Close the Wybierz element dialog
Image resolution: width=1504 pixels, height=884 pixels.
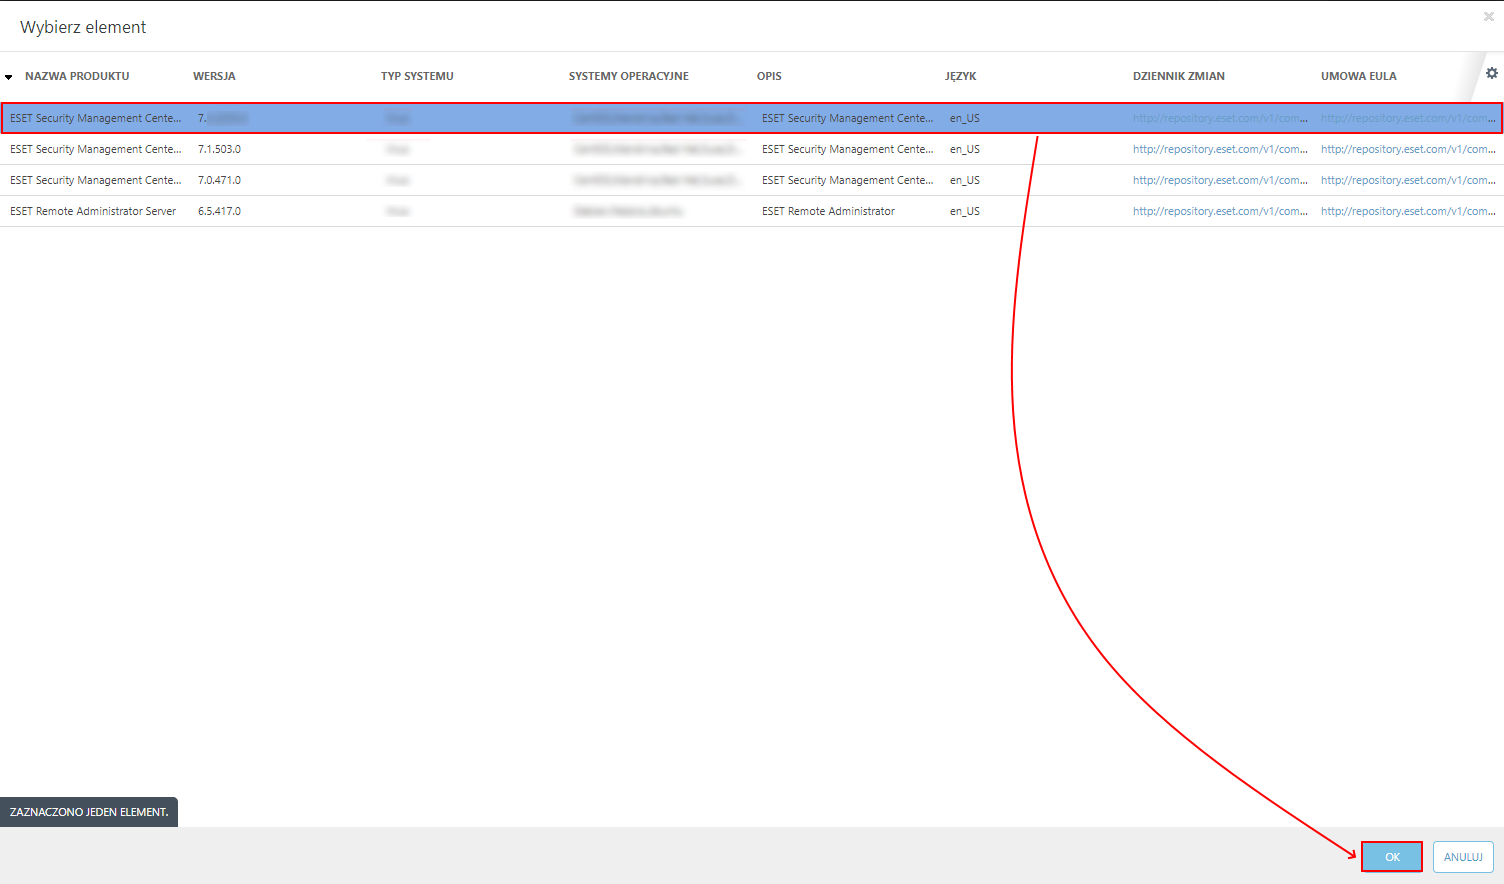click(1488, 17)
